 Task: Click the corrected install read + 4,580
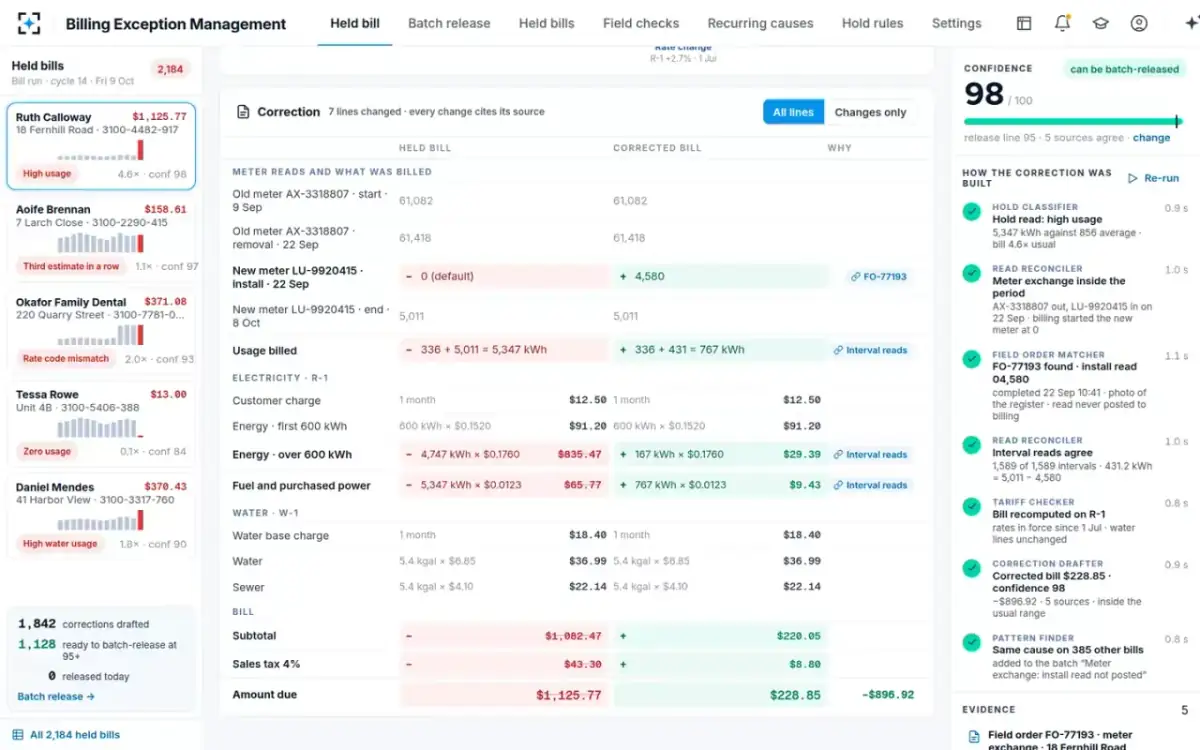720,276
